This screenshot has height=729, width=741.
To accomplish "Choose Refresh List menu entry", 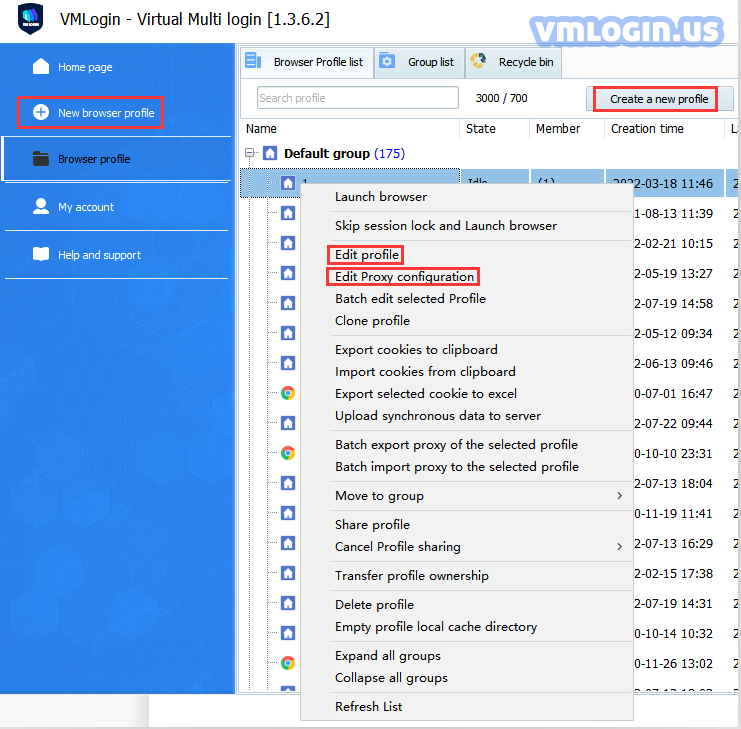I will tap(467, 707).
